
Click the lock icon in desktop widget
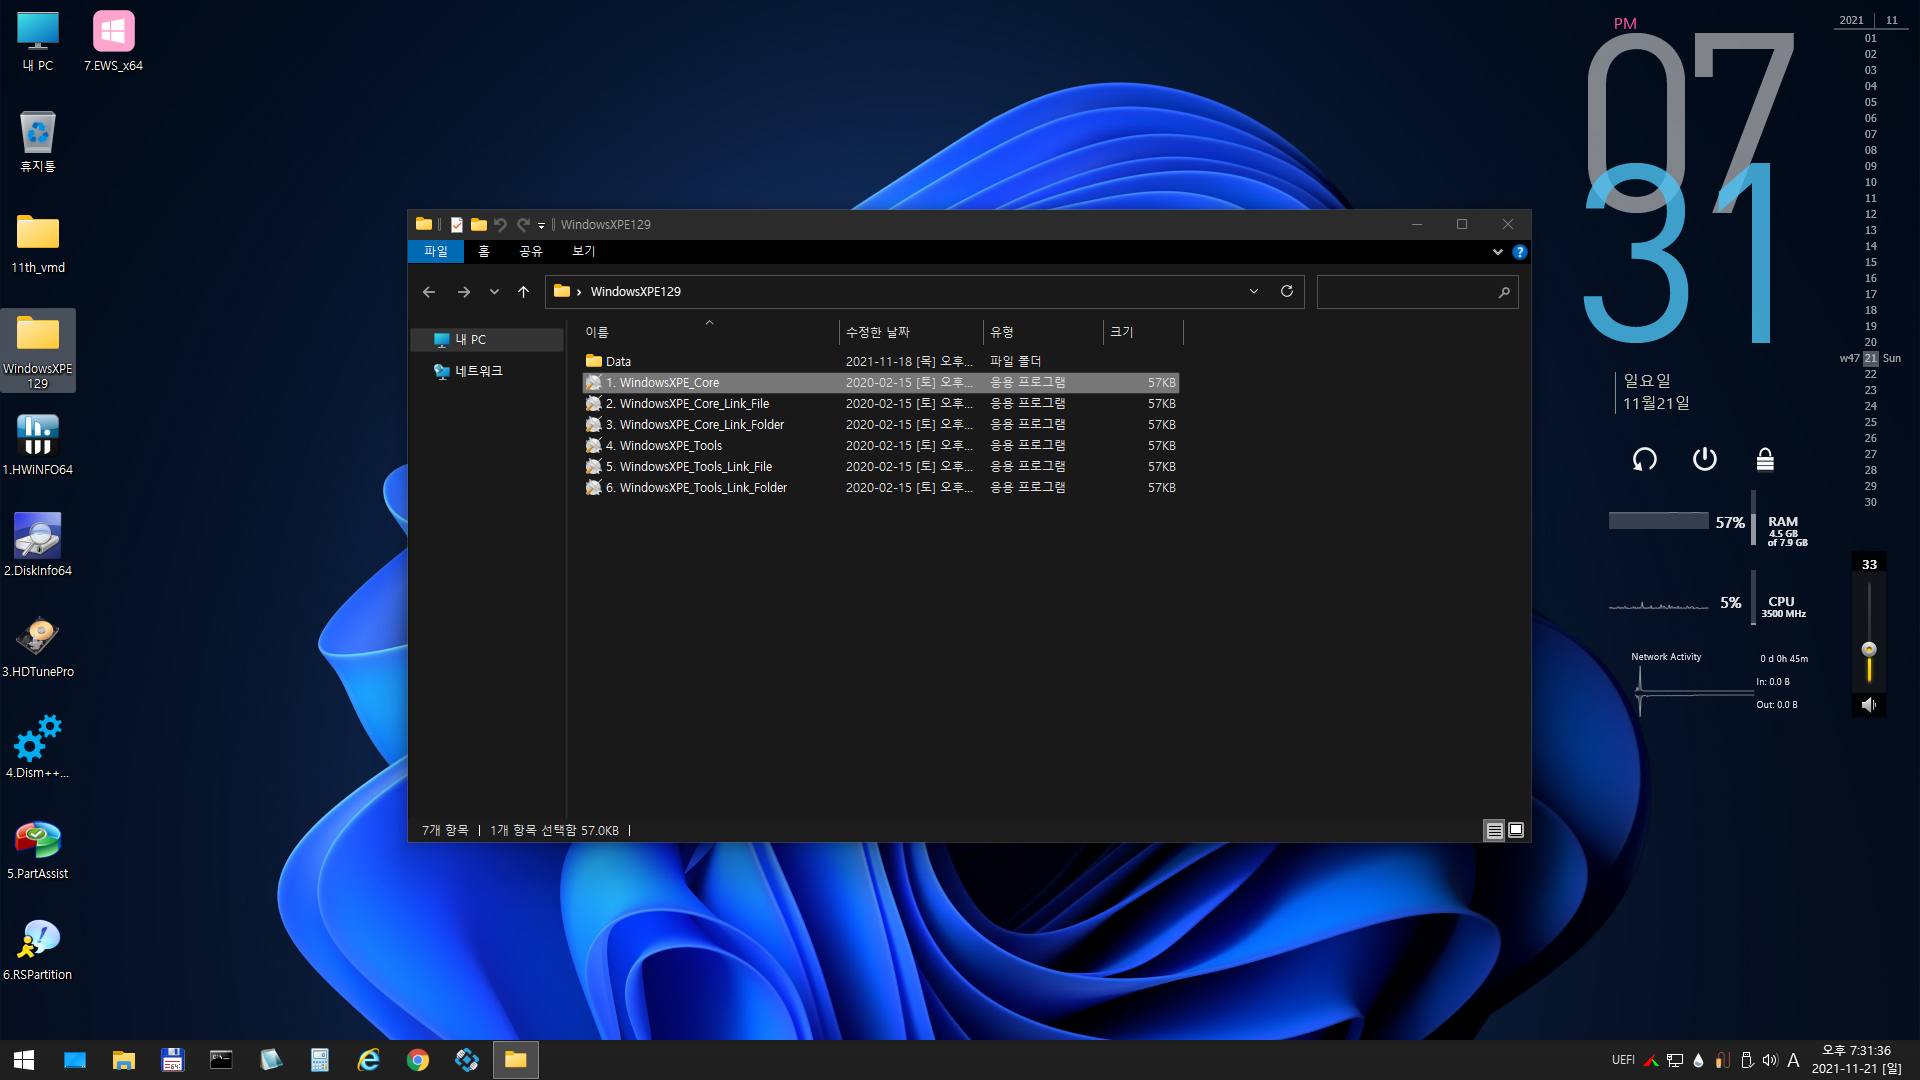1765,459
